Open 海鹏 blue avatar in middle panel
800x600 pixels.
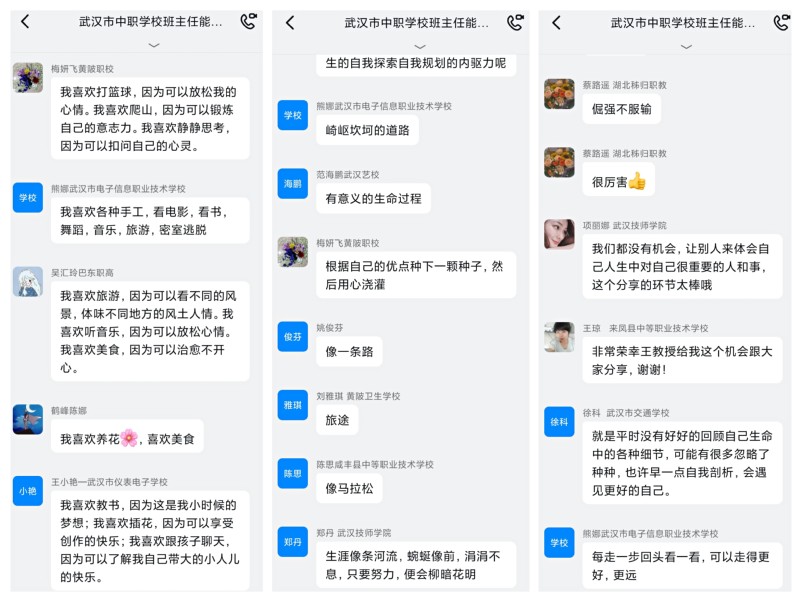[x=293, y=184]
